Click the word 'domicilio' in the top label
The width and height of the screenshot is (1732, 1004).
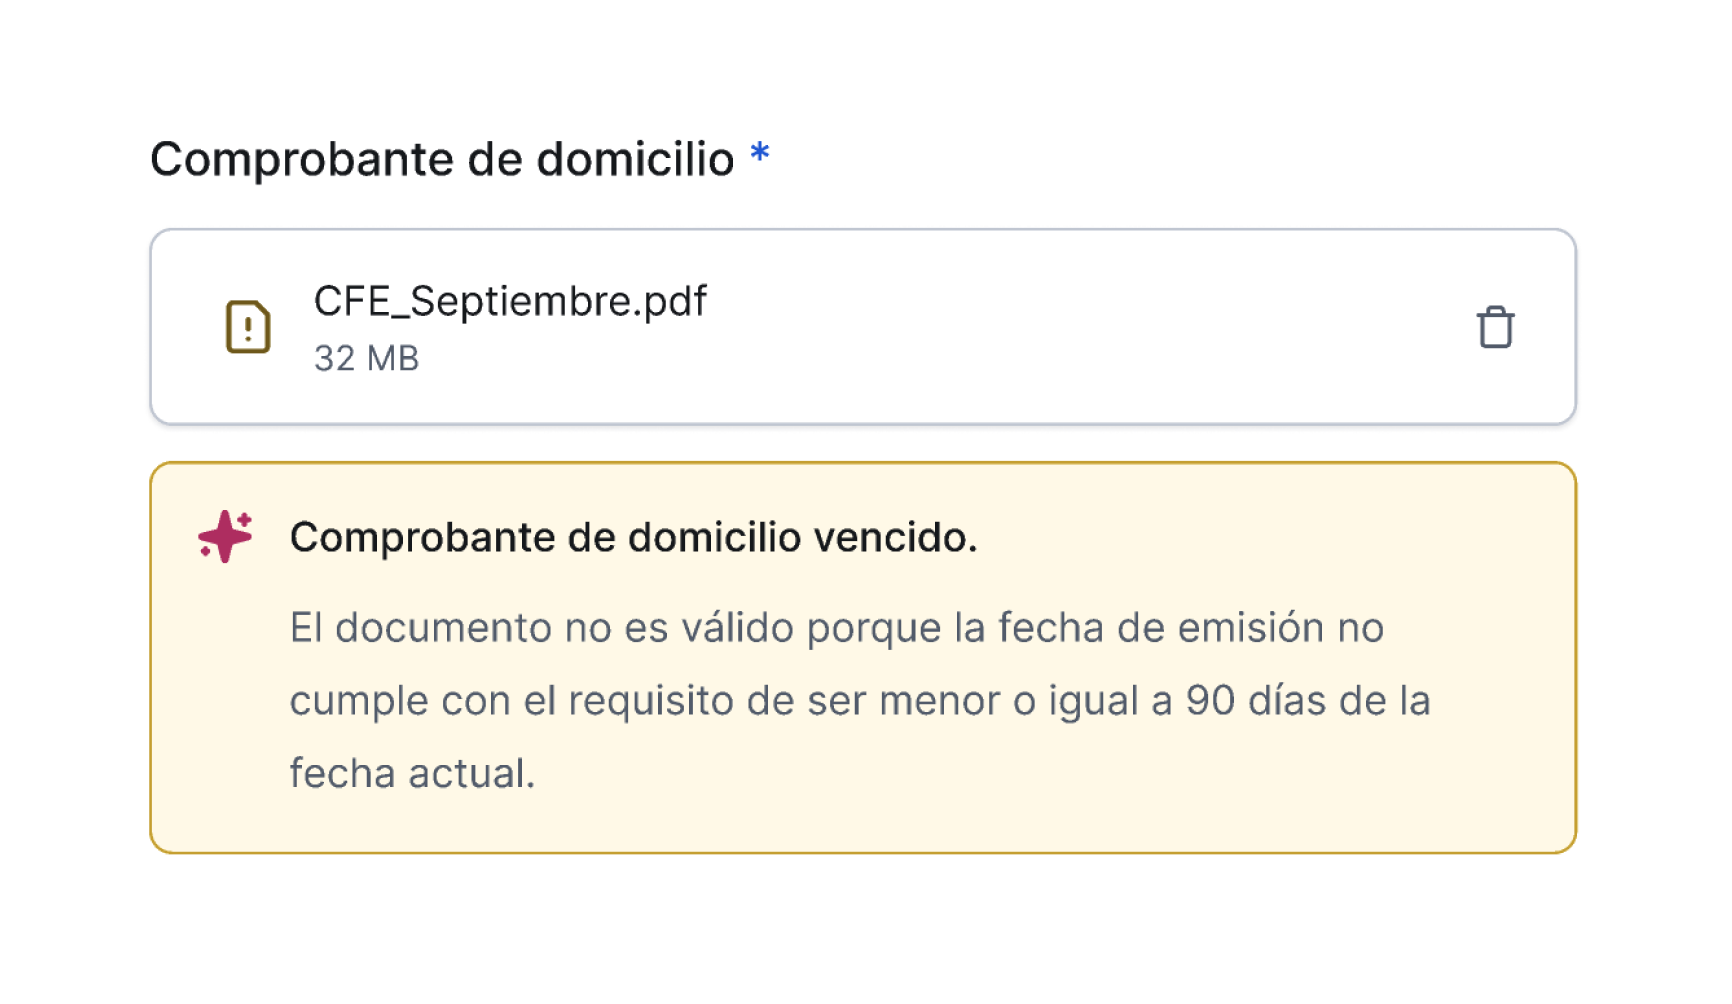coord(635,159)
